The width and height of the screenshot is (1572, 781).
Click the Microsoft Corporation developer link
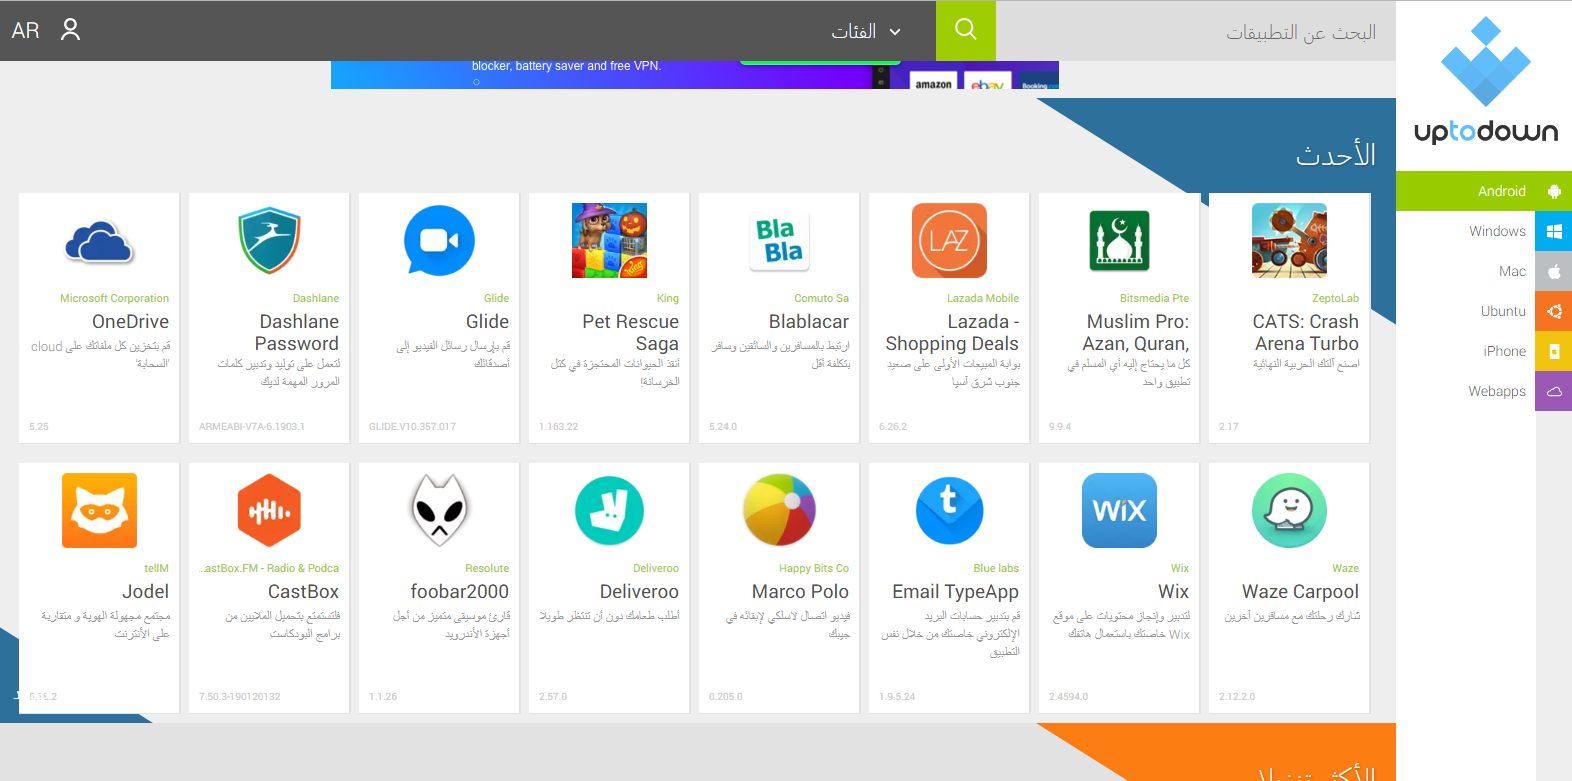(x=114, y=298)
